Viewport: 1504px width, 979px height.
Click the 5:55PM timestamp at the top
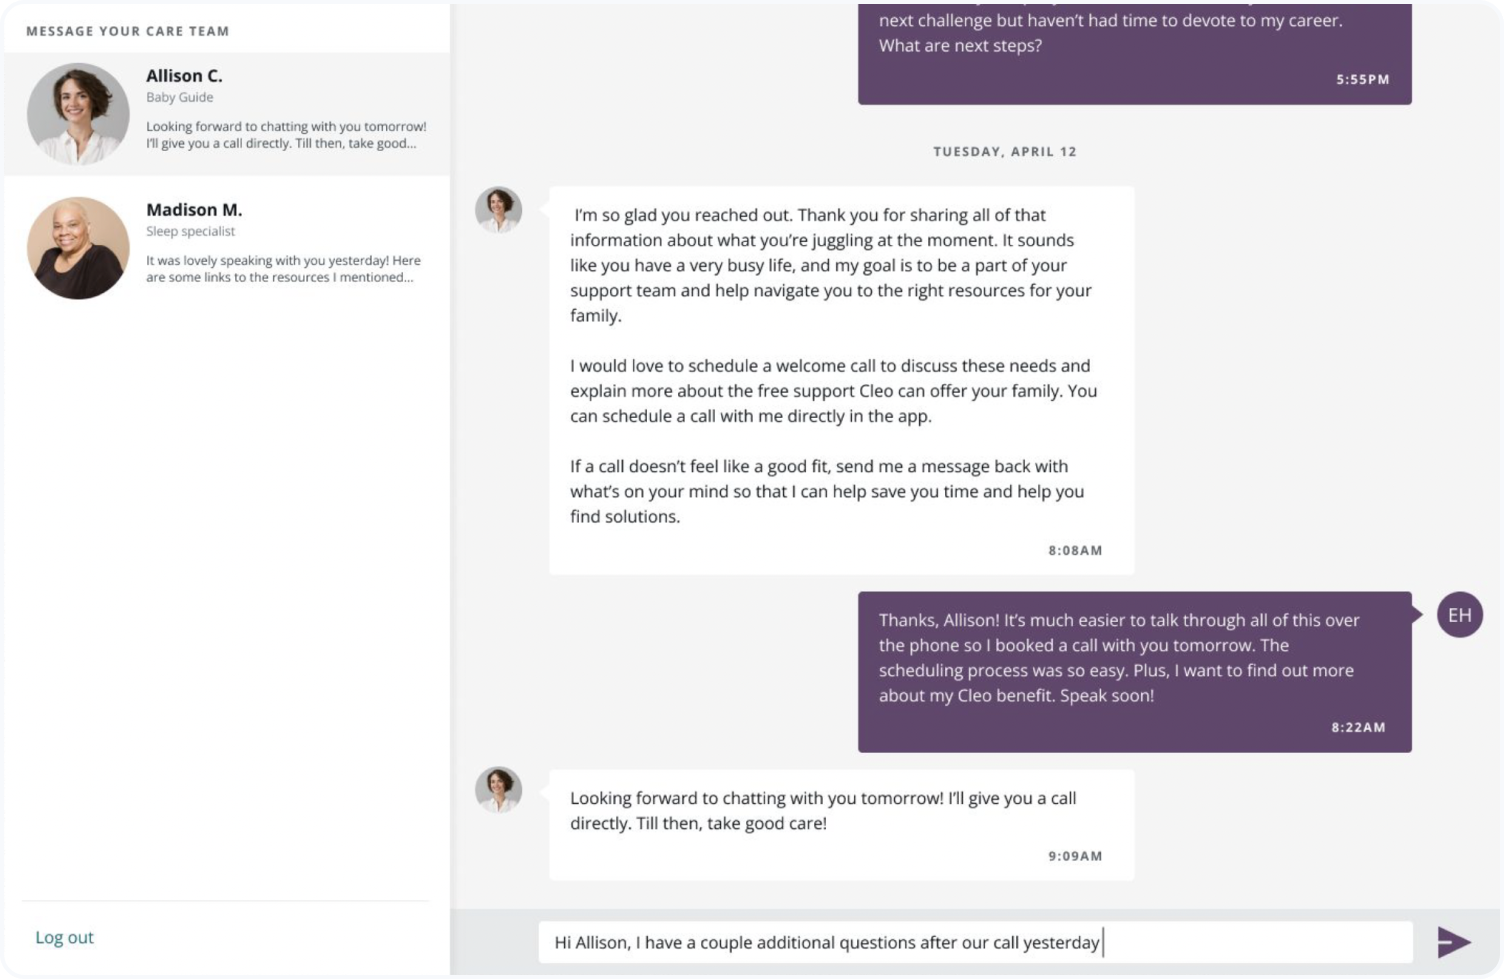(1362, 79)
